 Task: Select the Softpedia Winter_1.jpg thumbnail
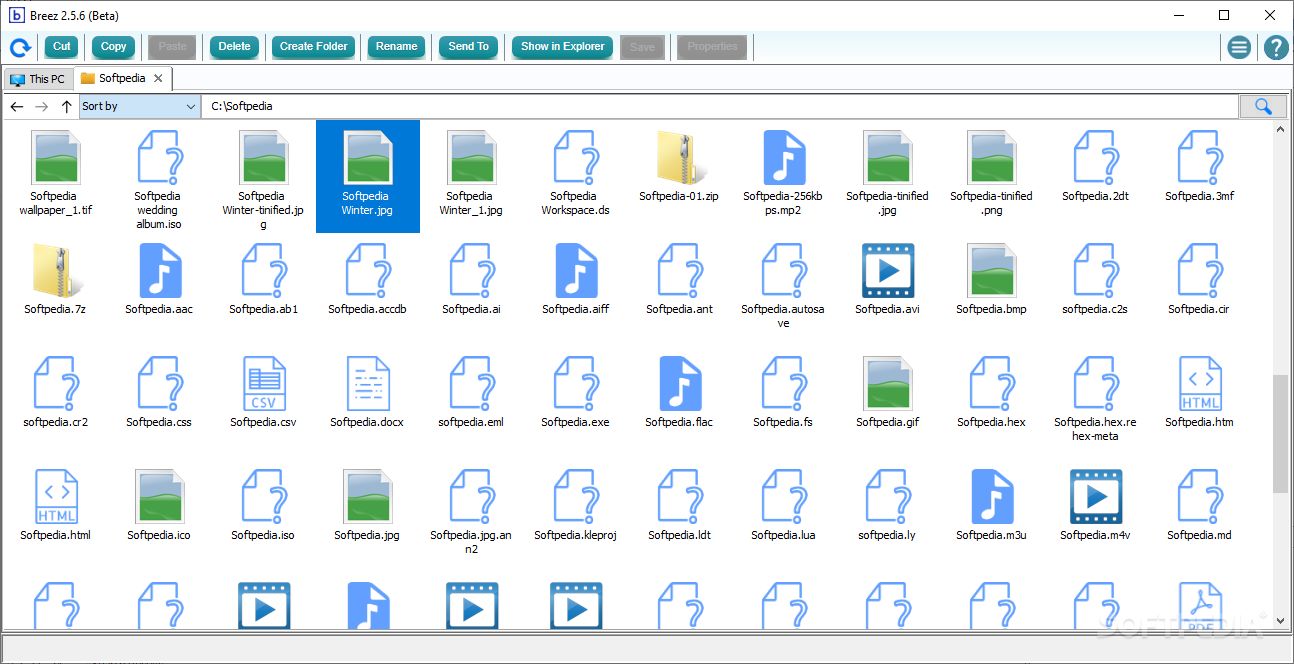472,158
